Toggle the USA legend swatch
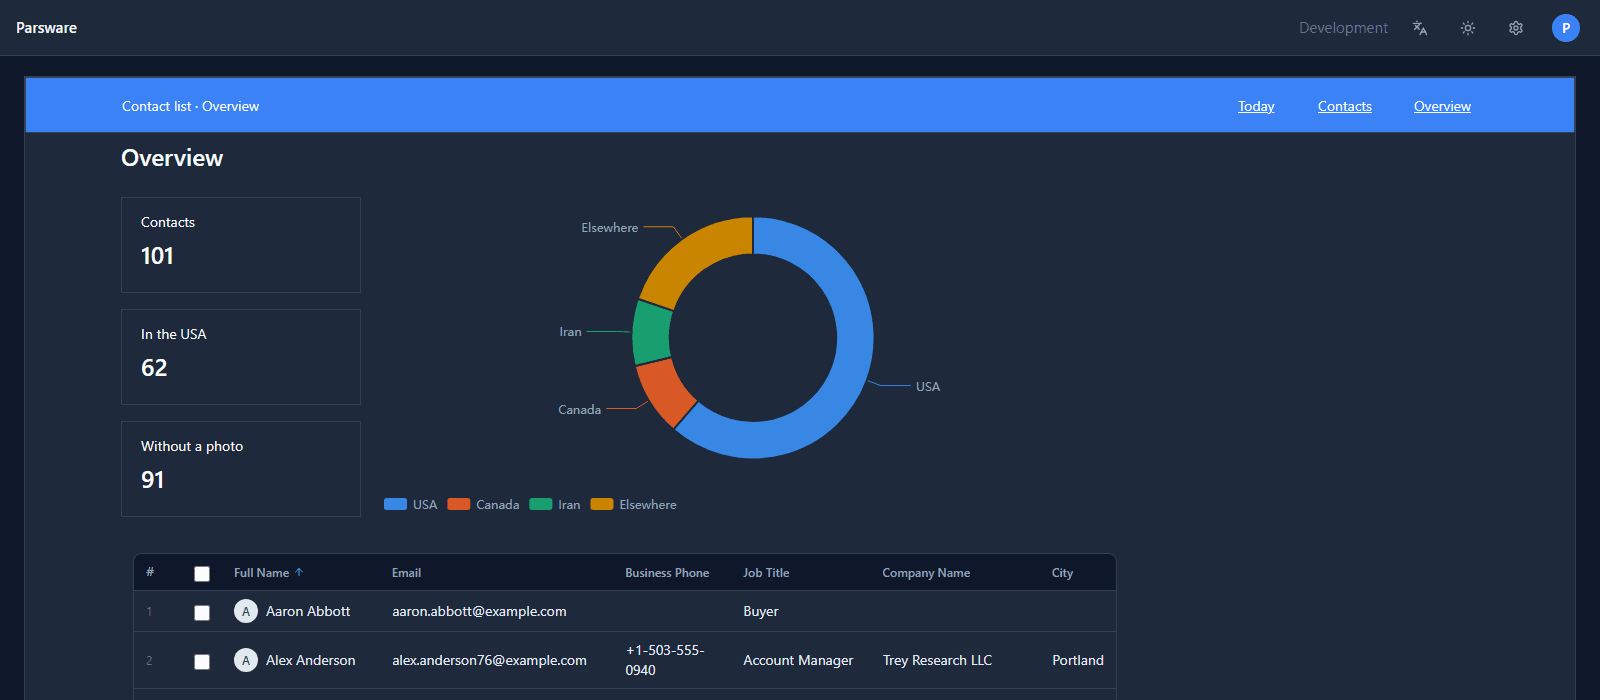The width and height of the screenshot is (1600, 700). coord(395,504)
